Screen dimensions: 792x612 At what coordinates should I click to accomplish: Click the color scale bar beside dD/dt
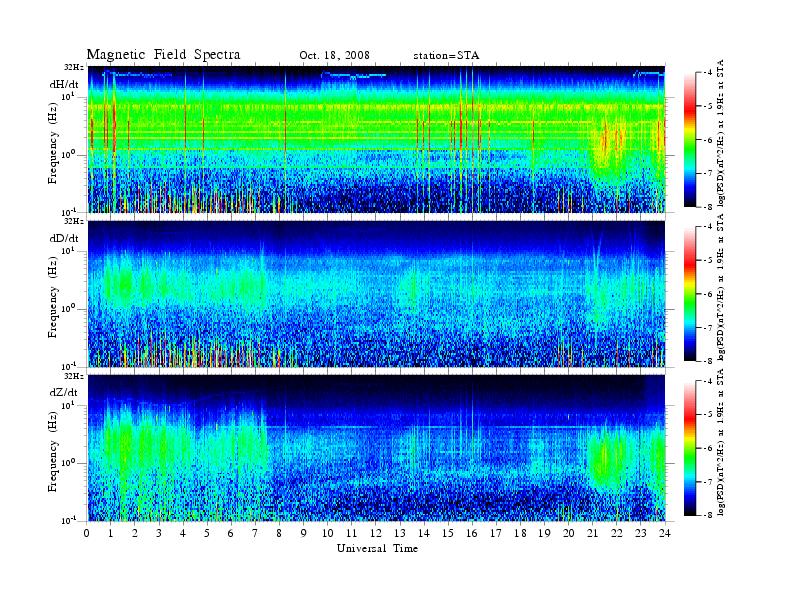690,294
